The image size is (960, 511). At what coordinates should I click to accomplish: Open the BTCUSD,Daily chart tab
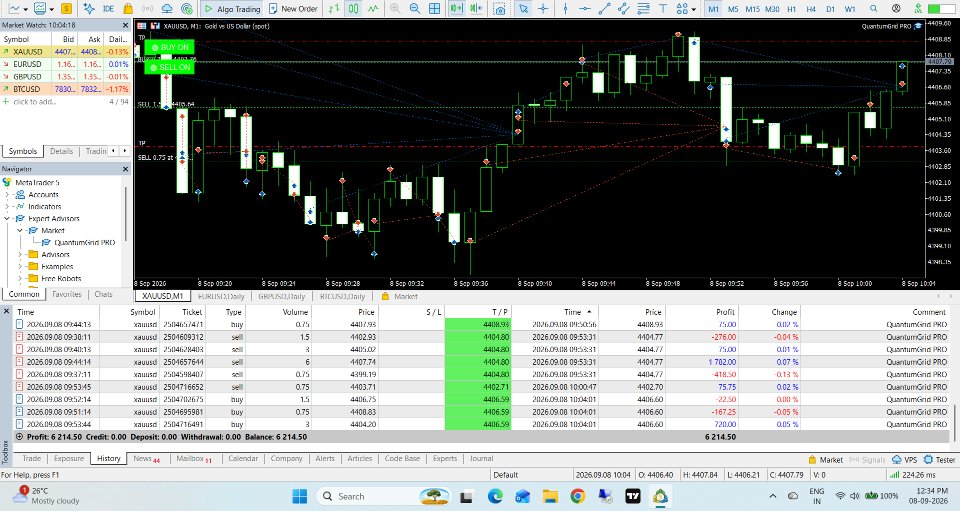click(343, 296)
